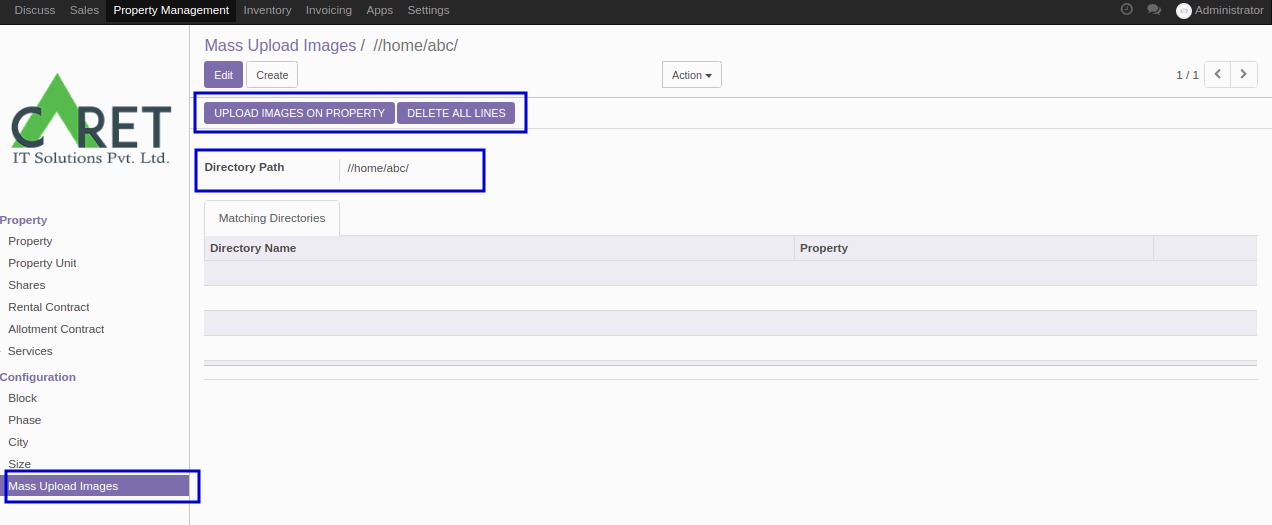1272x525 pixels.
Task: Open the Property Management menu
Action: click(x=171, y=10)
